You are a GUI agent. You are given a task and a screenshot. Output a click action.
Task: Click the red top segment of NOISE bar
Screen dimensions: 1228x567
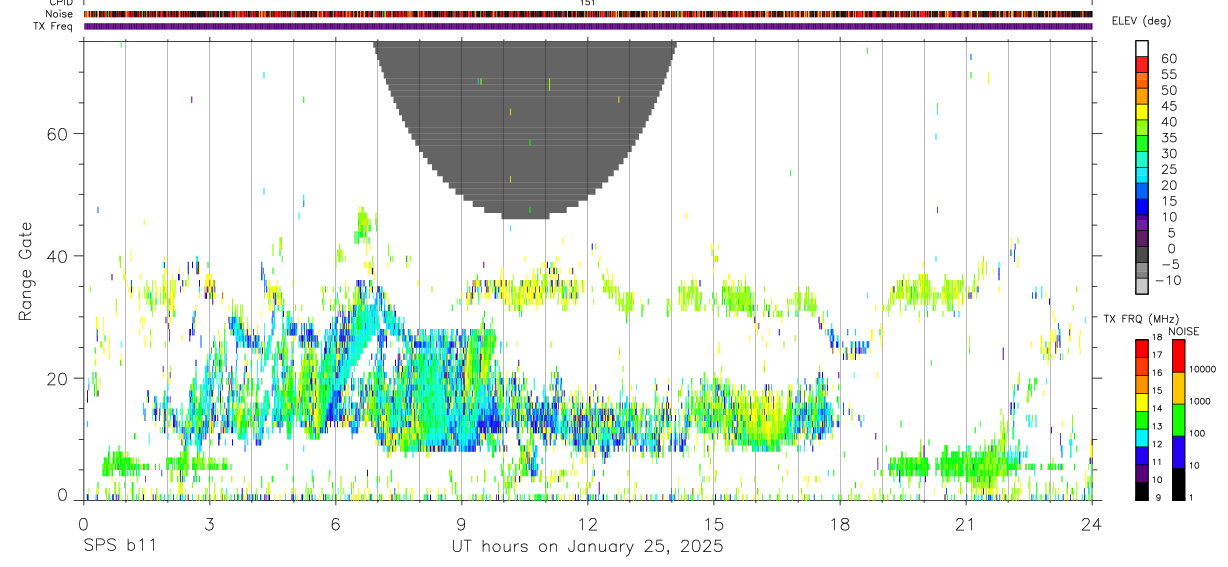point(1178,356)
